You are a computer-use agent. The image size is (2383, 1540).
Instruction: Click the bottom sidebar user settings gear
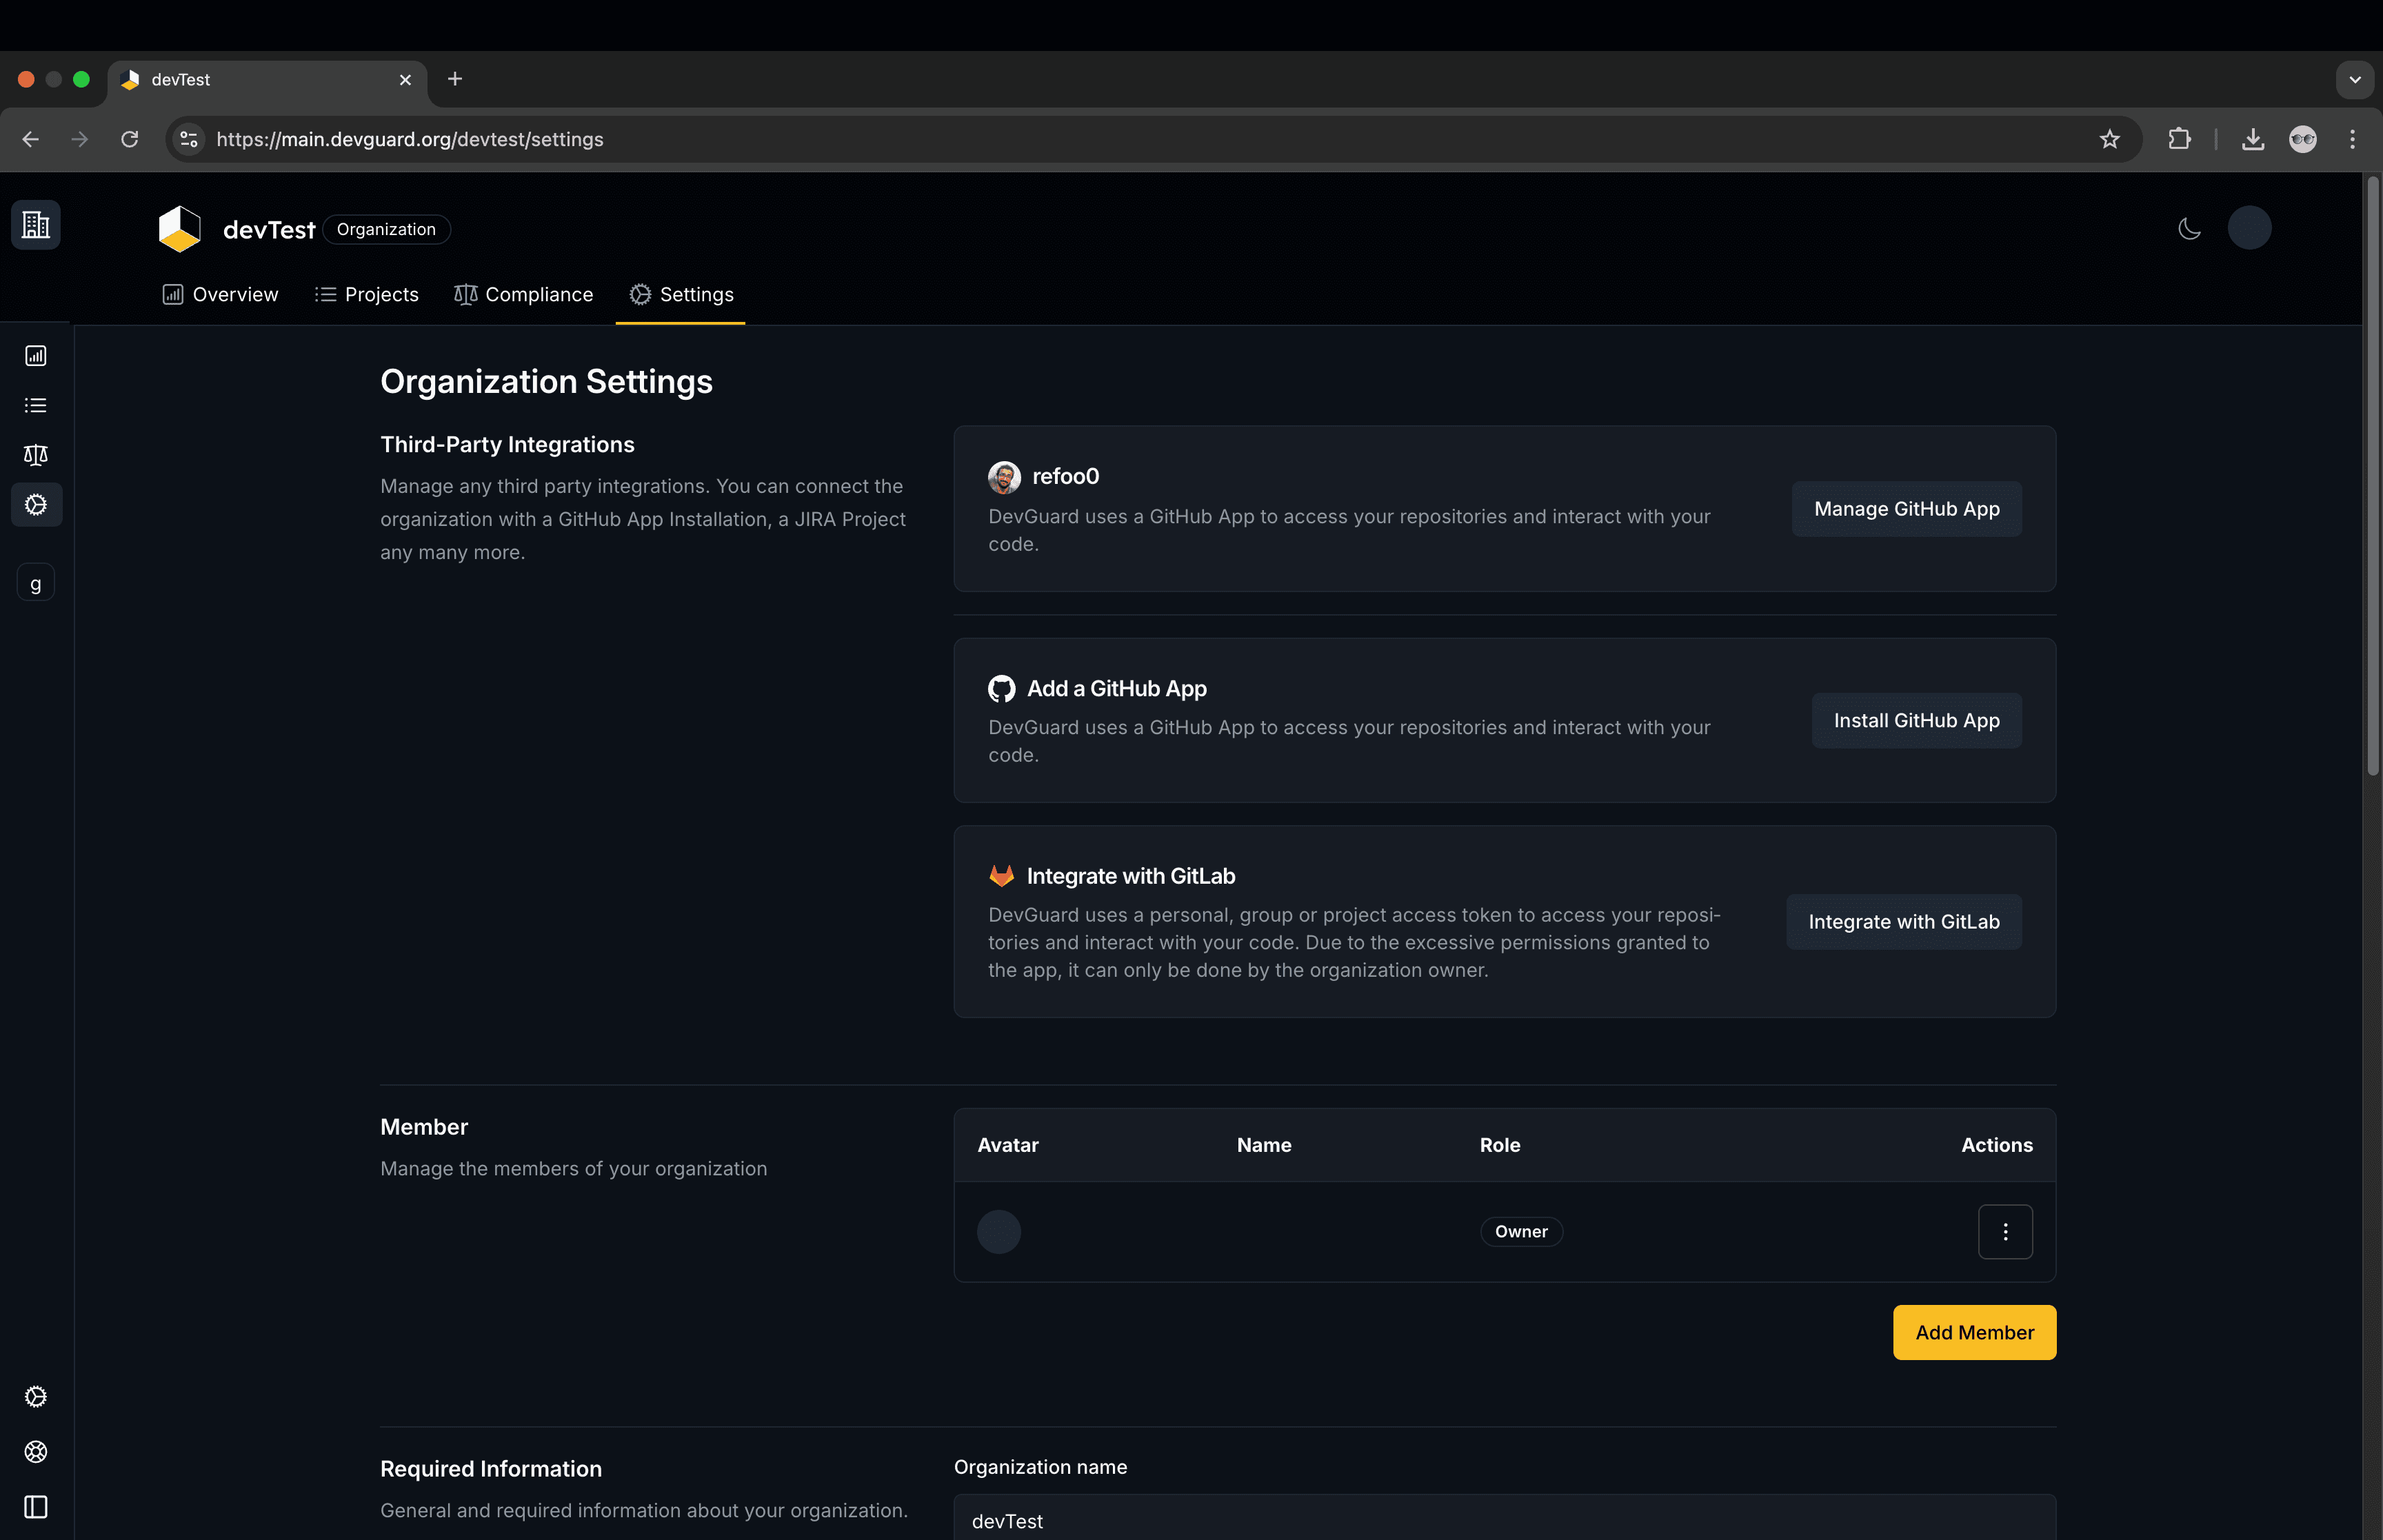point(36,1397)
